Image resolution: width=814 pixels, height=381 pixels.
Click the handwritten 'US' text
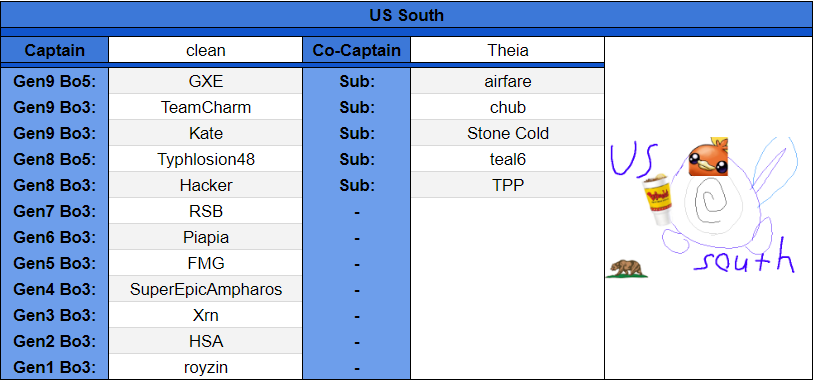pyautogui.click(x=634, y=158)
